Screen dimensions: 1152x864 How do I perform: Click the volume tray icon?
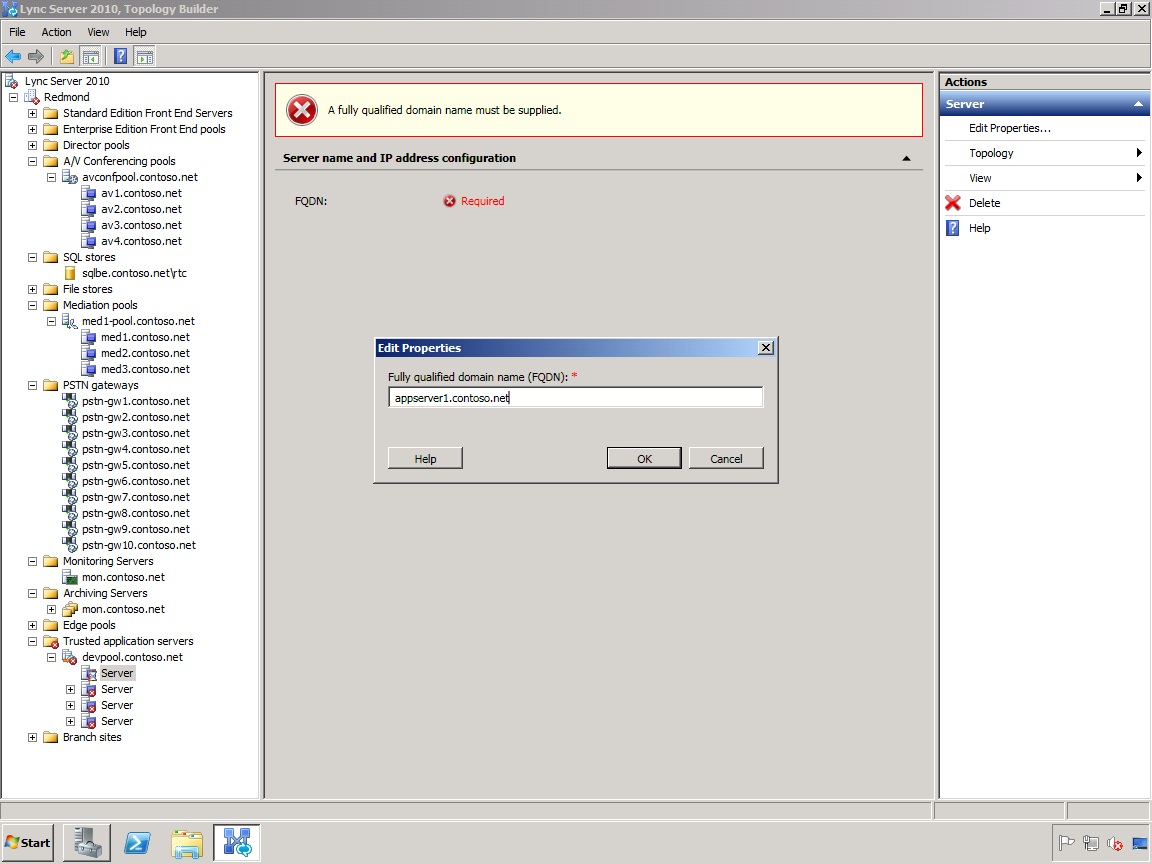[1114, 843]
